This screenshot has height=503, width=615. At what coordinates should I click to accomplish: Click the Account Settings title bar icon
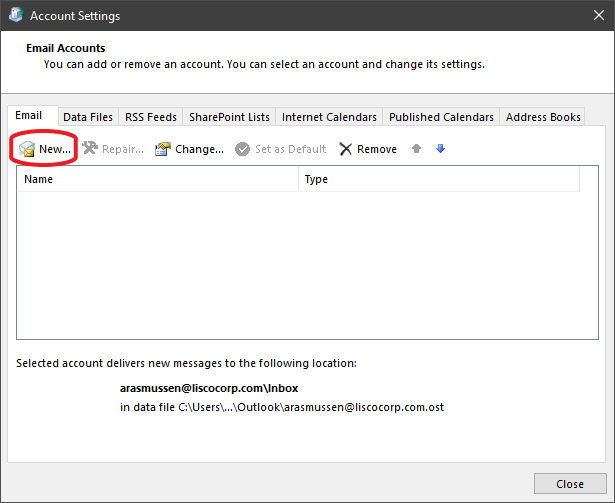(x=16, y=16)
